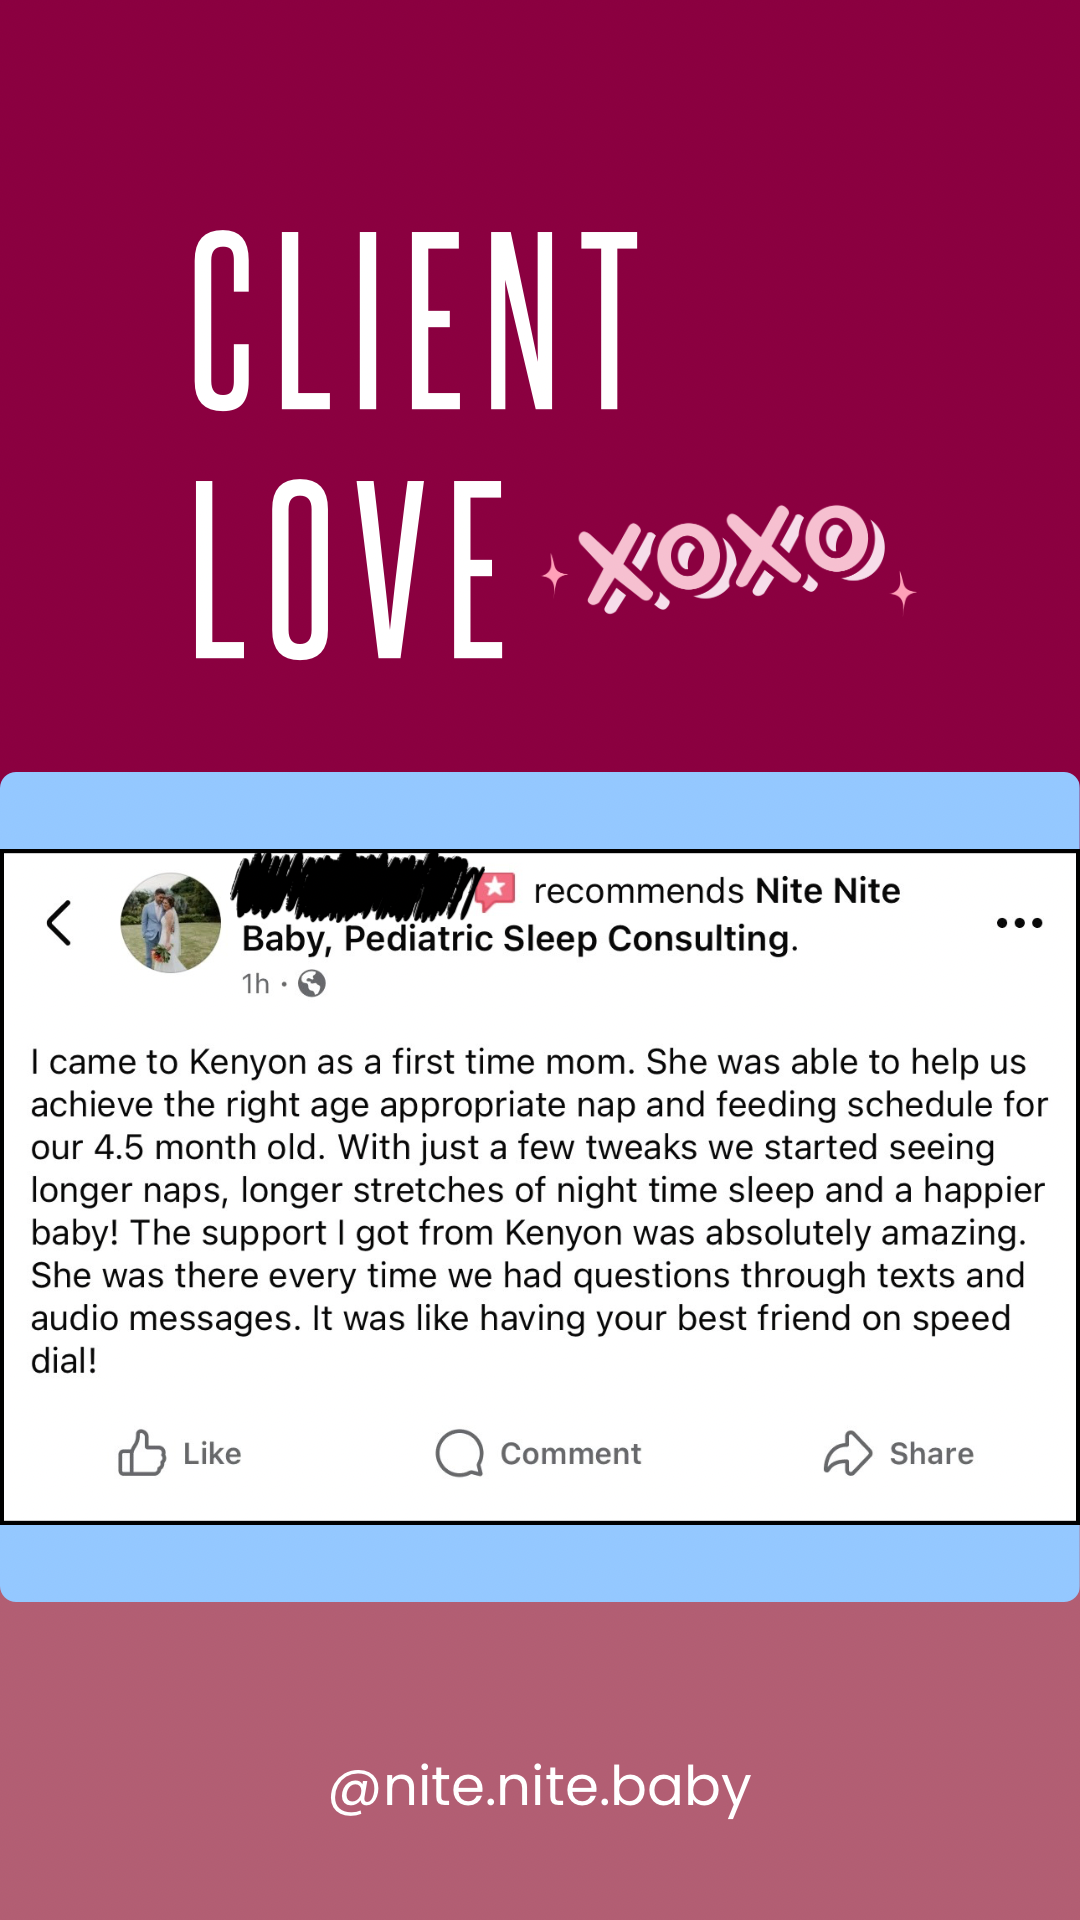Tap the @nite.nite.baby handle
The height and width of the screenshot is (1920, 1080).
click(540, 1787)
